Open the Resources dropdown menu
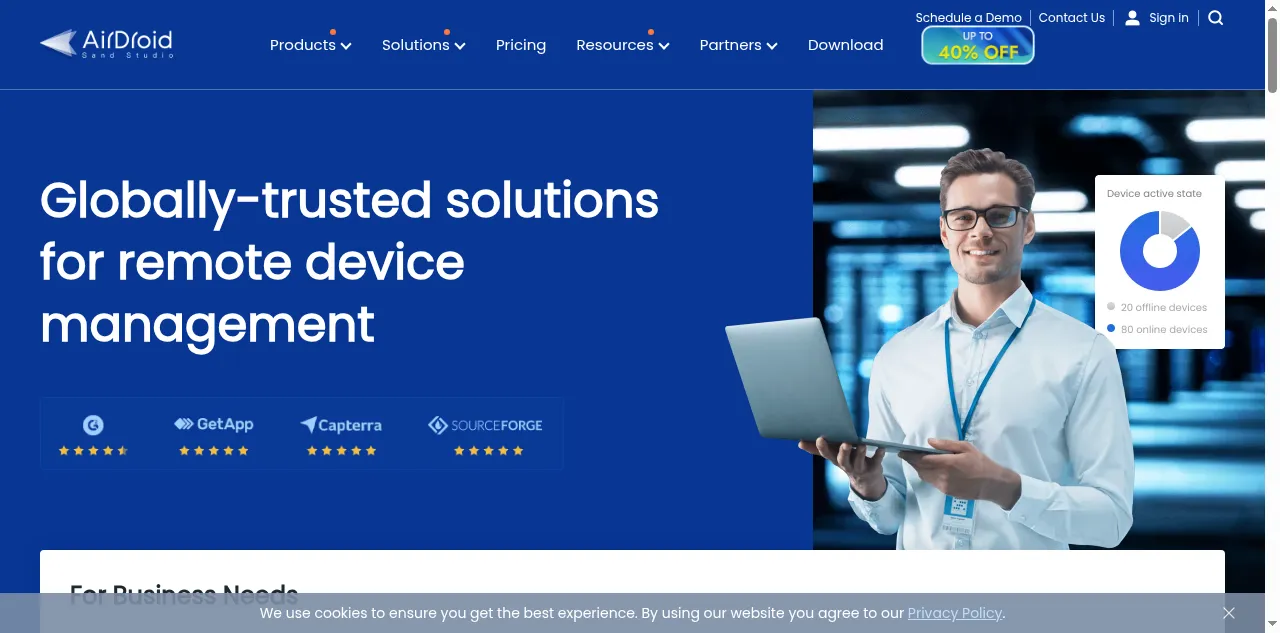1280x633 pixels. pyautogui.click(x=622, y=45)
